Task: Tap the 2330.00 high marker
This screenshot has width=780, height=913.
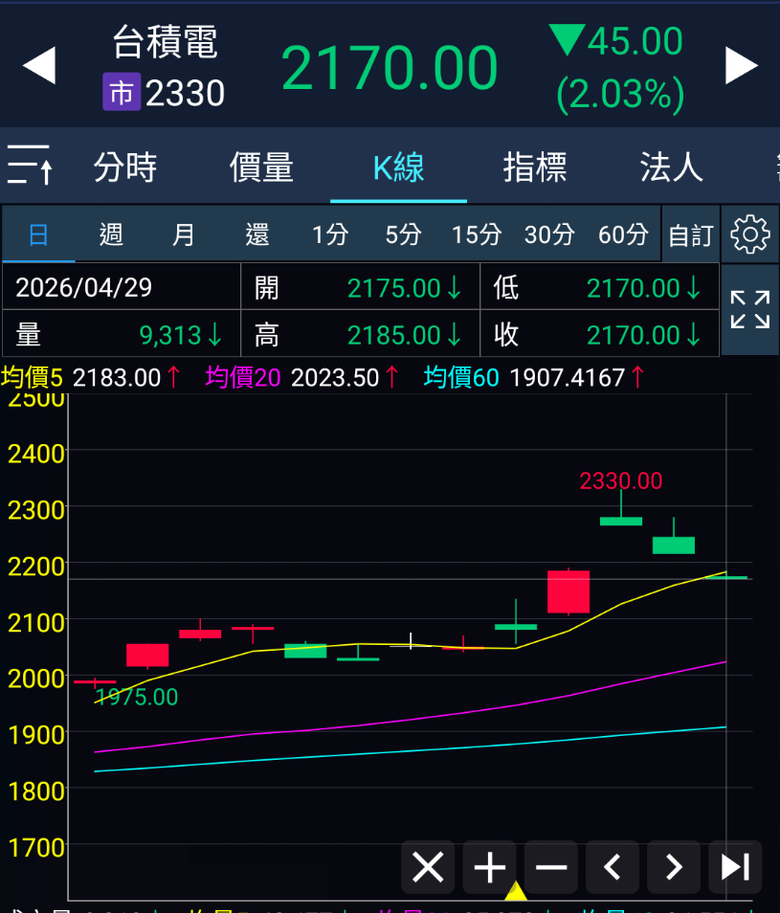Action: (621, 481)
